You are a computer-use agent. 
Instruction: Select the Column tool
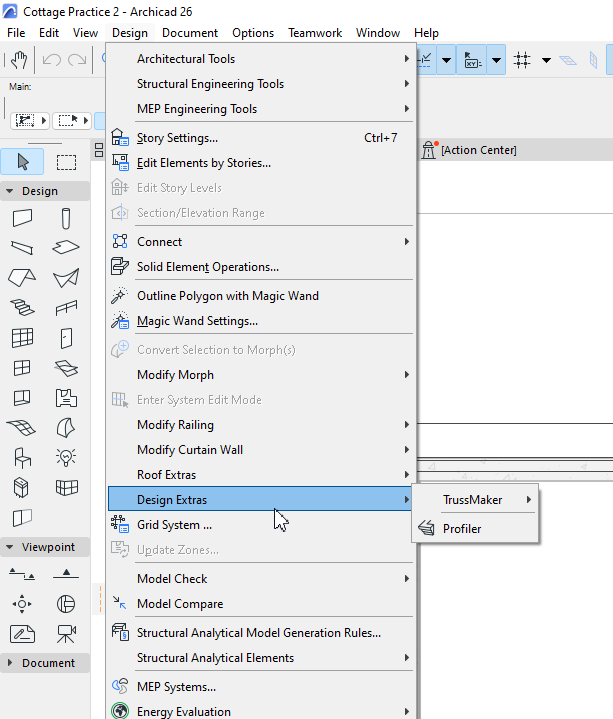tap(66, 218)
